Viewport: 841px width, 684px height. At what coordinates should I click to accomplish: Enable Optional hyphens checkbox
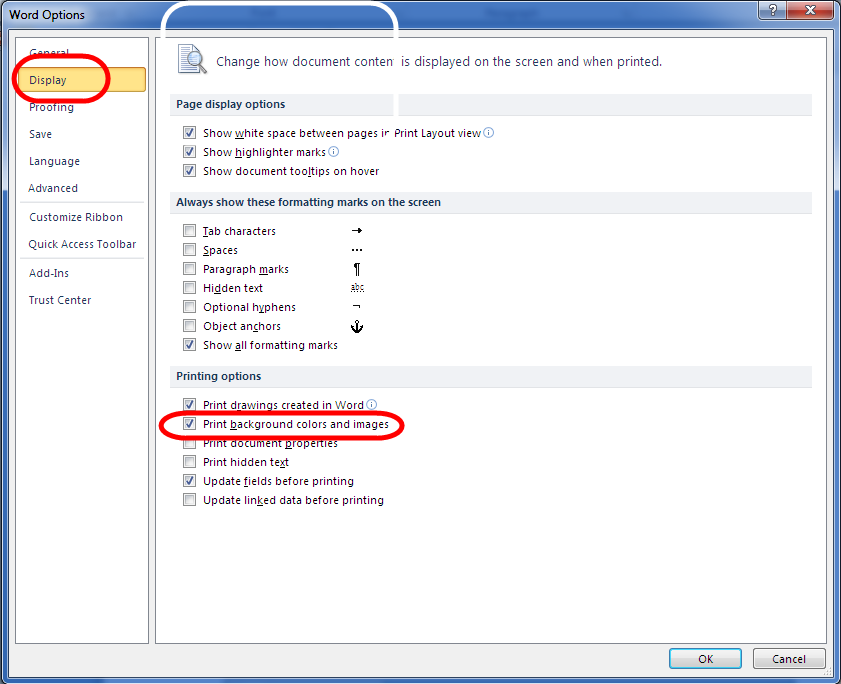pos(189,307)
